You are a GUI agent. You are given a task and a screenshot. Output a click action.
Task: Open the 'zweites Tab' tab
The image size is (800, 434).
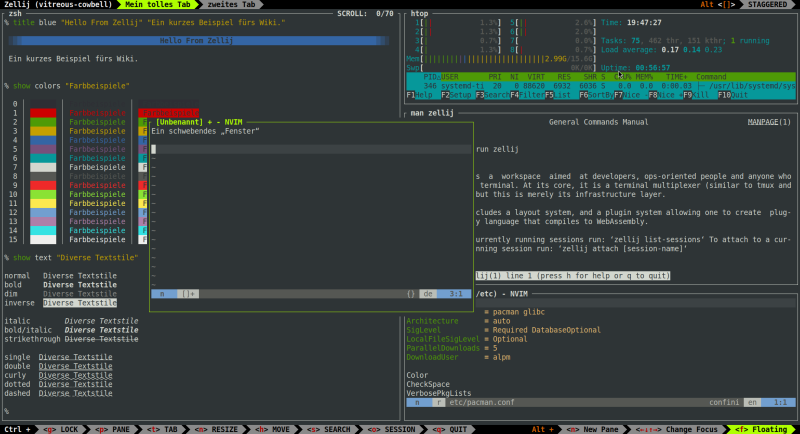coord(230,5)
